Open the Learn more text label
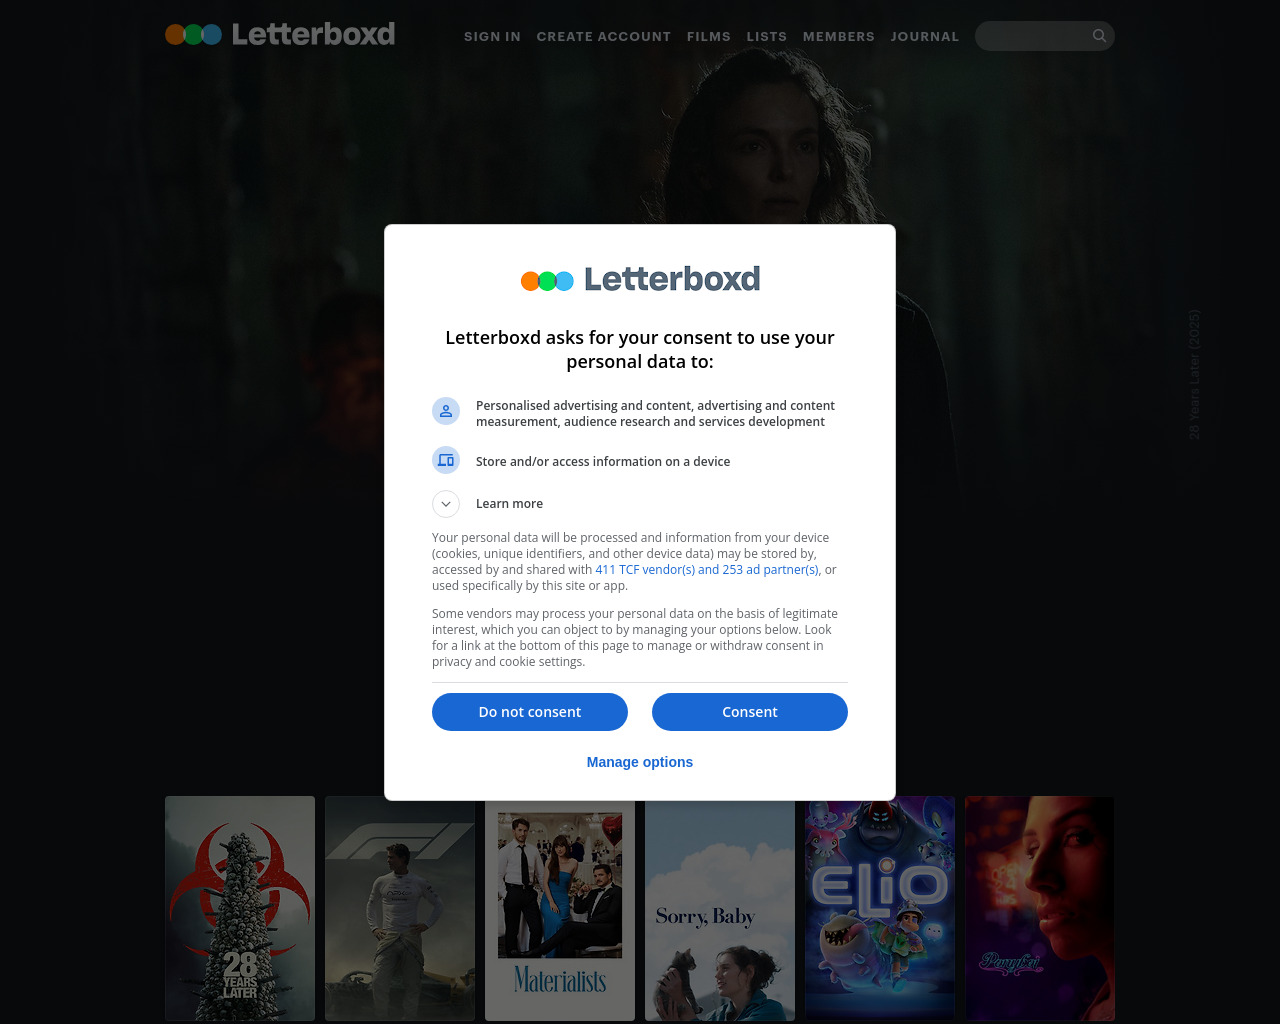 509,504
